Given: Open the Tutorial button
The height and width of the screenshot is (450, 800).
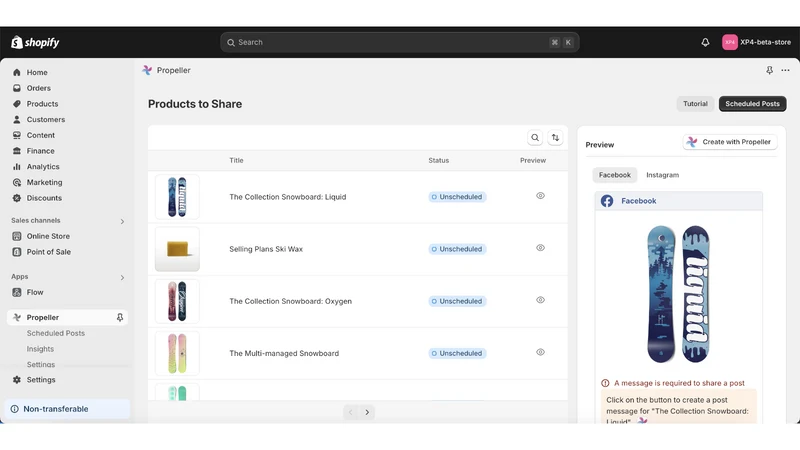Looking at the screenshot, I should tap(695, 104).
